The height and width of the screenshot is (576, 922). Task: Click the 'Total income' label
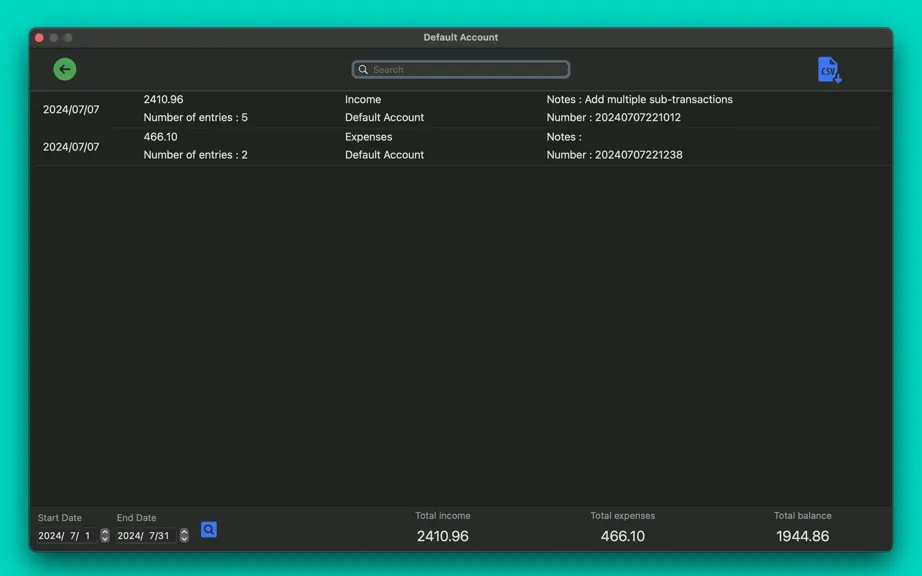(x=443, y=515)
